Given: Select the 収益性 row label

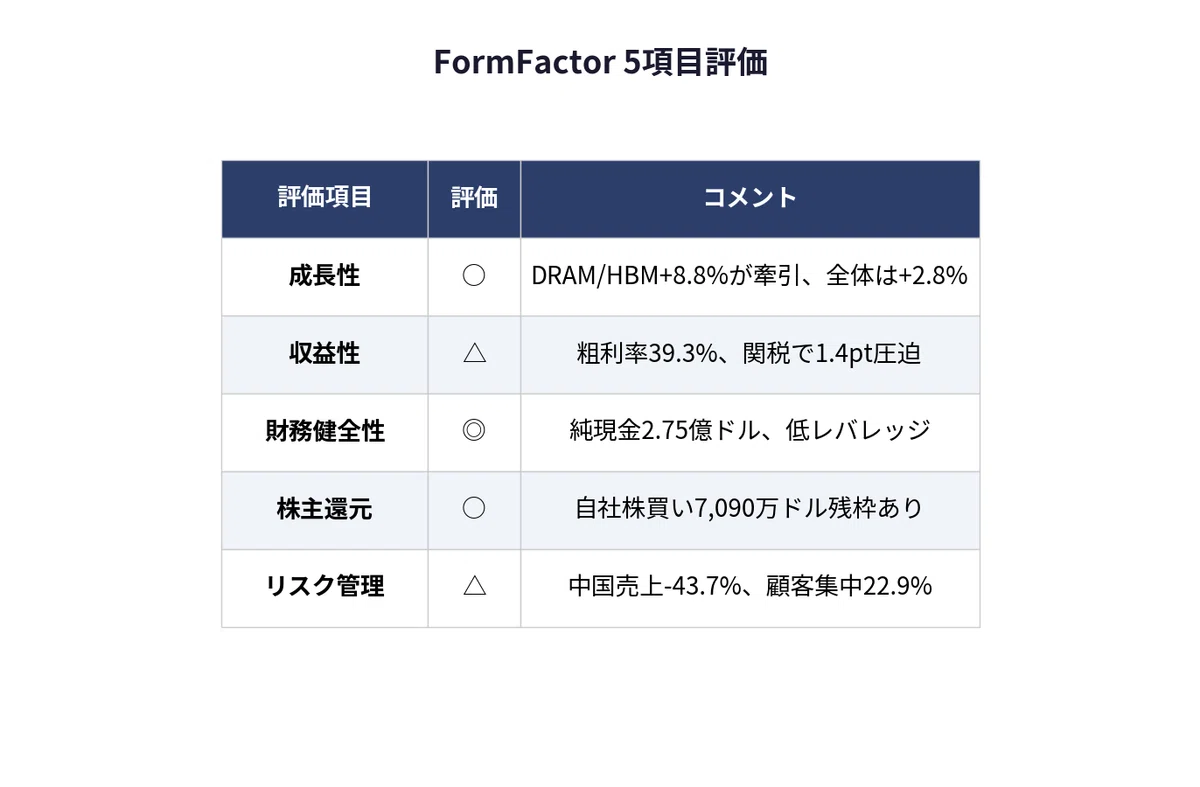Looking at the screenshot, I should pyautogui.click(x=324, y=354).
